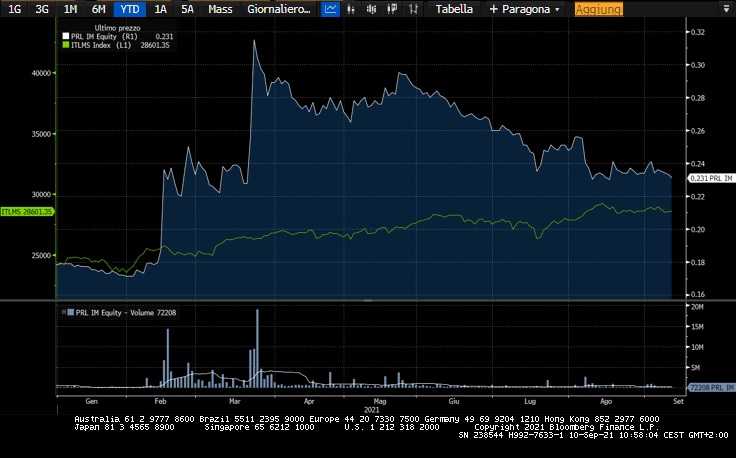Select the hollow candle chart icon
Screen dimensions: 737x458
(x=392, y=9)
